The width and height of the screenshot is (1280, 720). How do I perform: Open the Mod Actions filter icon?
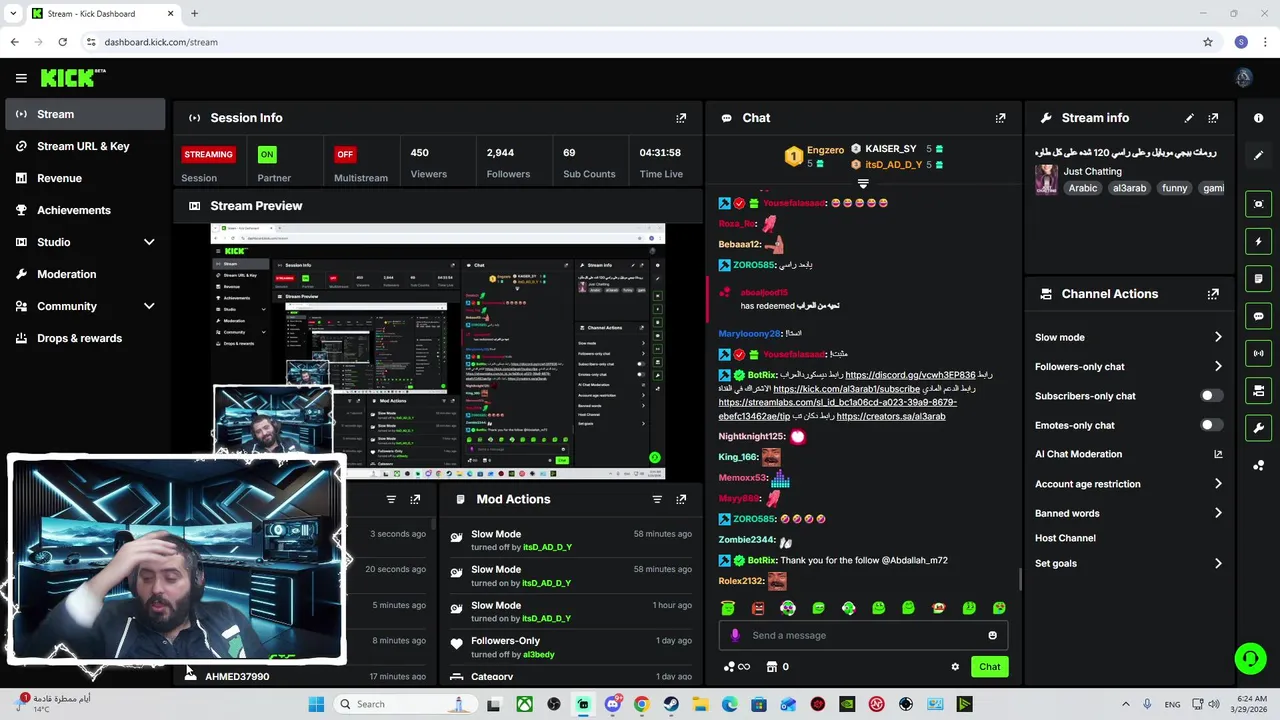[x=657, y=499]
